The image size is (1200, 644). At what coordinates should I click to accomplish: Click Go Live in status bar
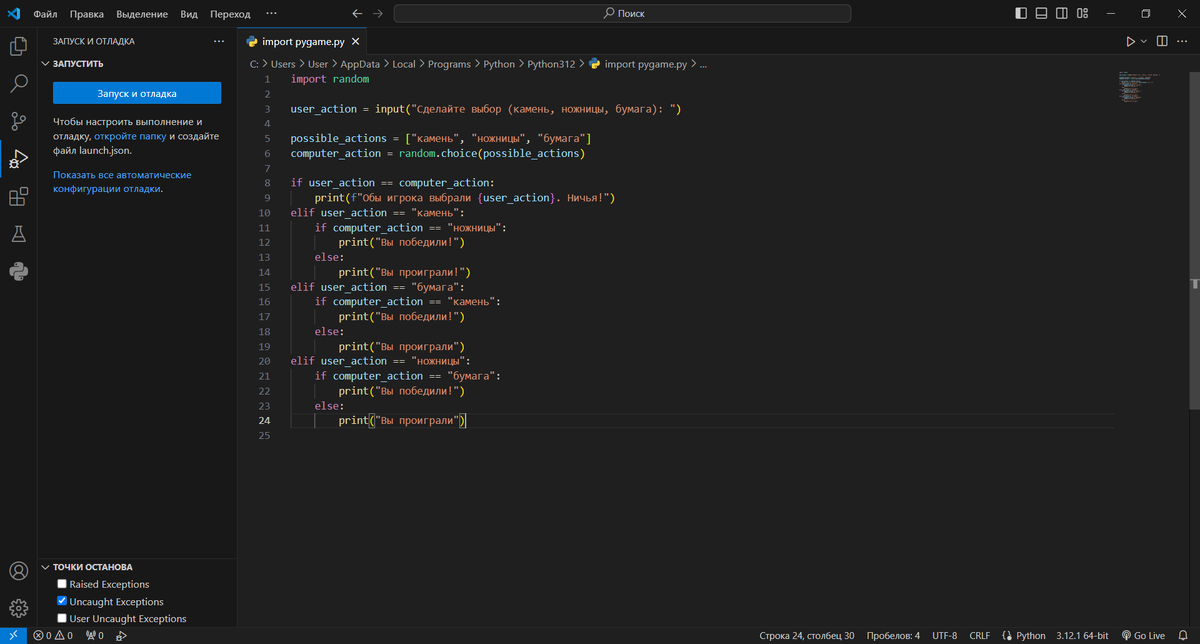pyautogui.click(x=1143, y=635)
